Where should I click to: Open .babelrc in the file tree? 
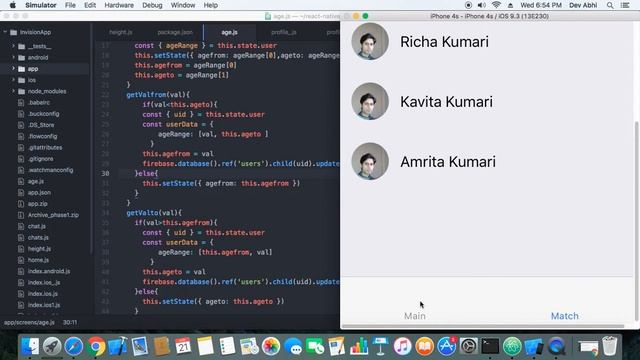point(39,102)
